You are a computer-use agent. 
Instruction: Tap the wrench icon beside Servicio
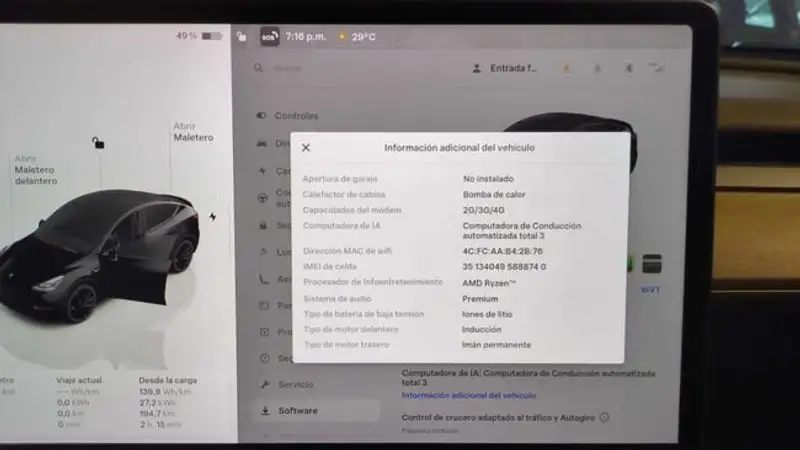pos(265,385)
